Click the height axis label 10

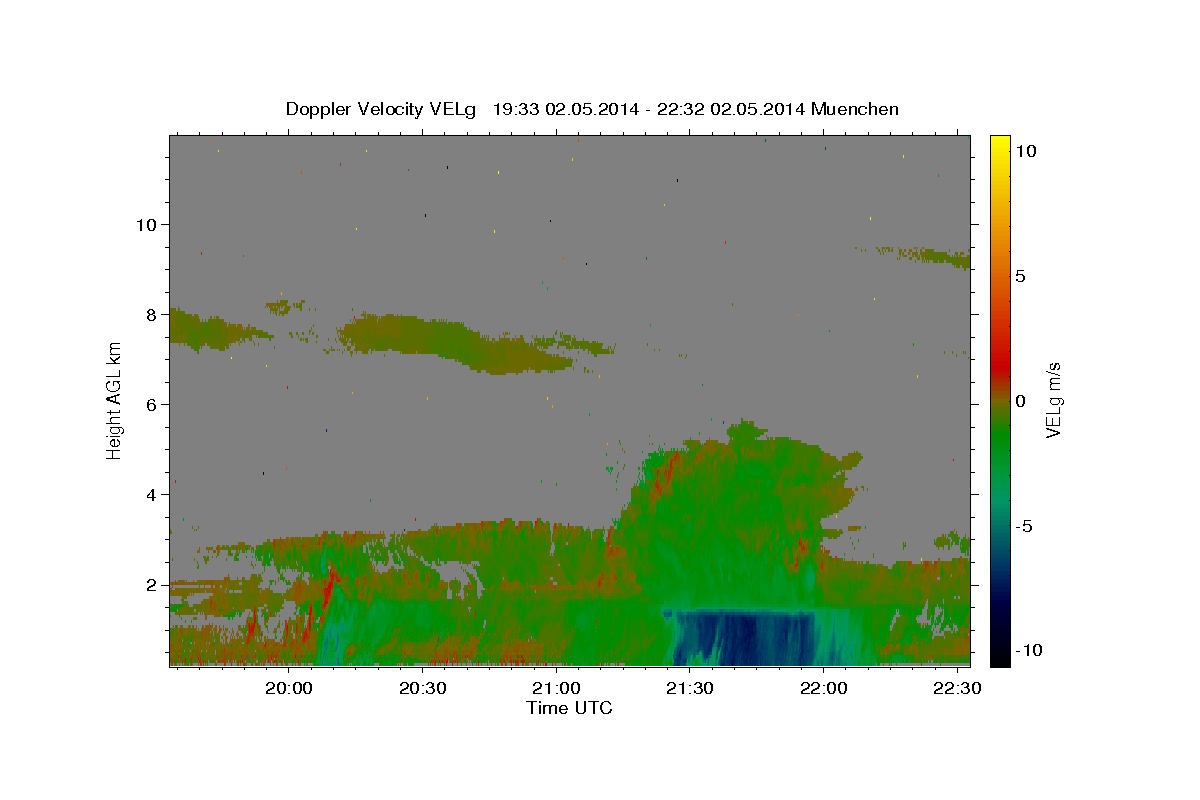click(x=145, y=225)
